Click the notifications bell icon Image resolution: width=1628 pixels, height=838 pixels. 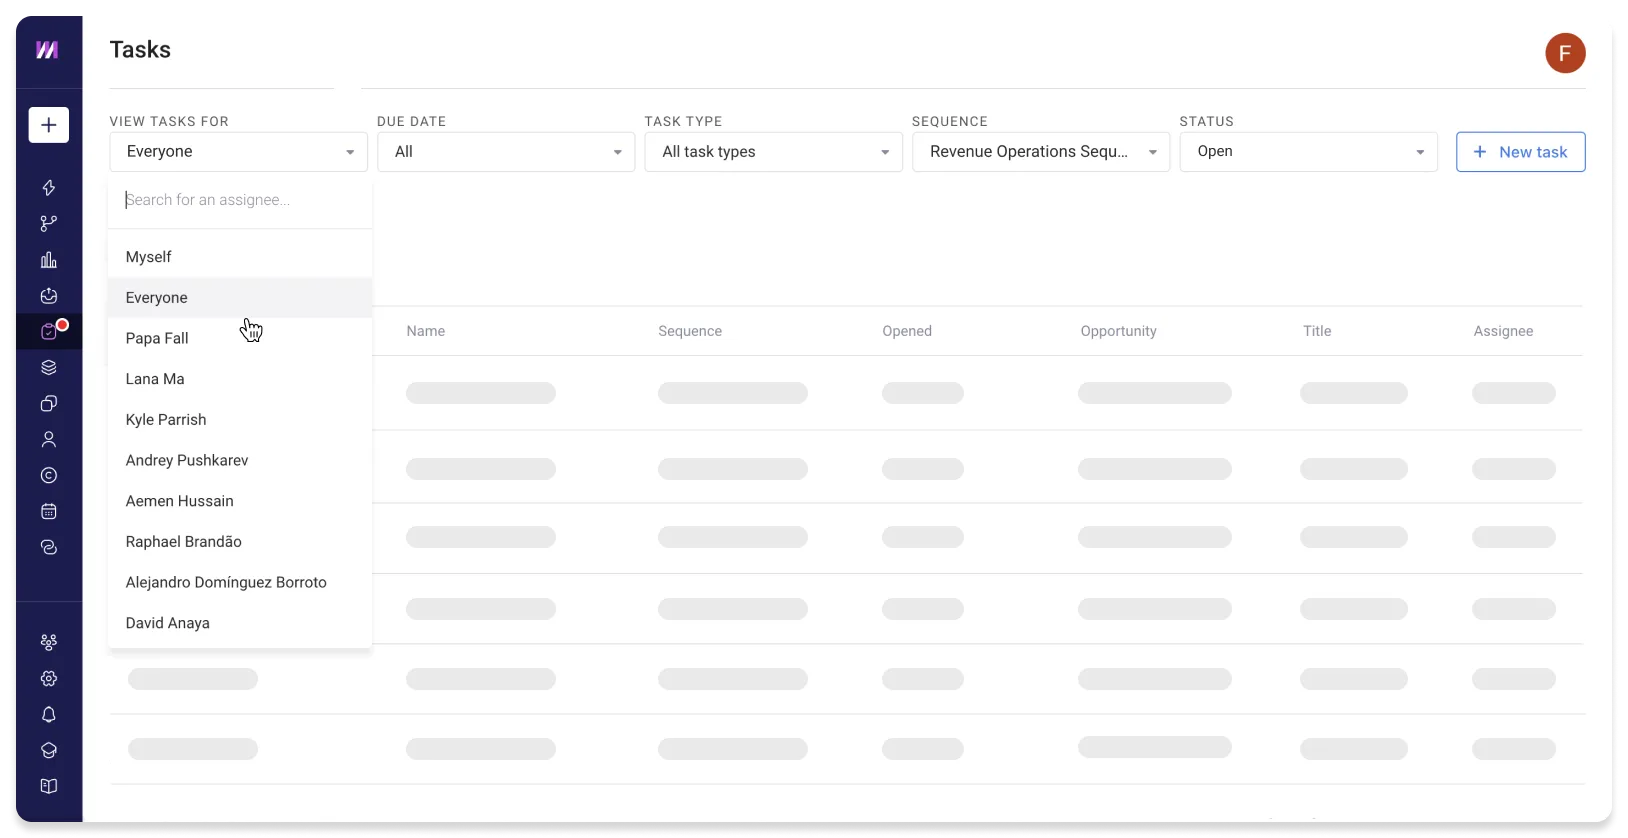click(x=48, y=715)
